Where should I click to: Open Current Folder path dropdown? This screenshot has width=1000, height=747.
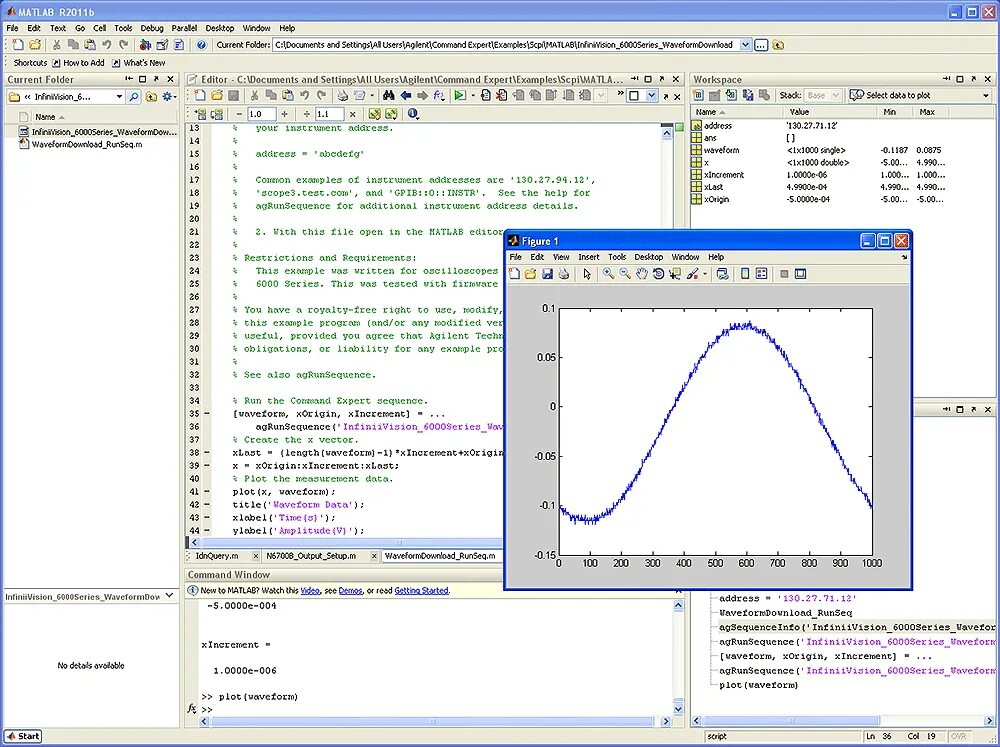tap(745, 45)
